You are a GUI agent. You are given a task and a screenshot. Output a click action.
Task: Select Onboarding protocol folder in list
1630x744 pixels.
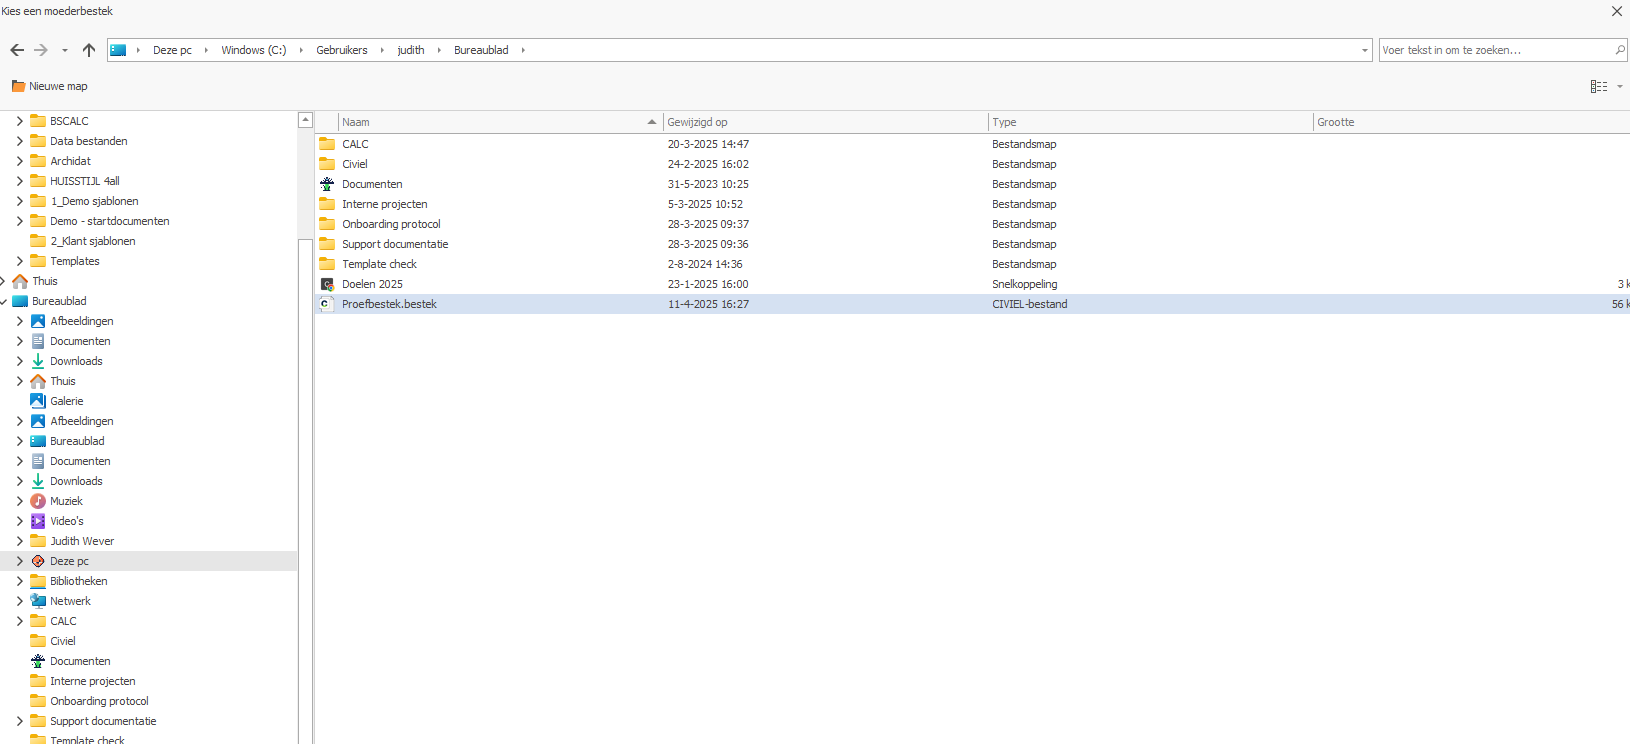tap(391, 224)
